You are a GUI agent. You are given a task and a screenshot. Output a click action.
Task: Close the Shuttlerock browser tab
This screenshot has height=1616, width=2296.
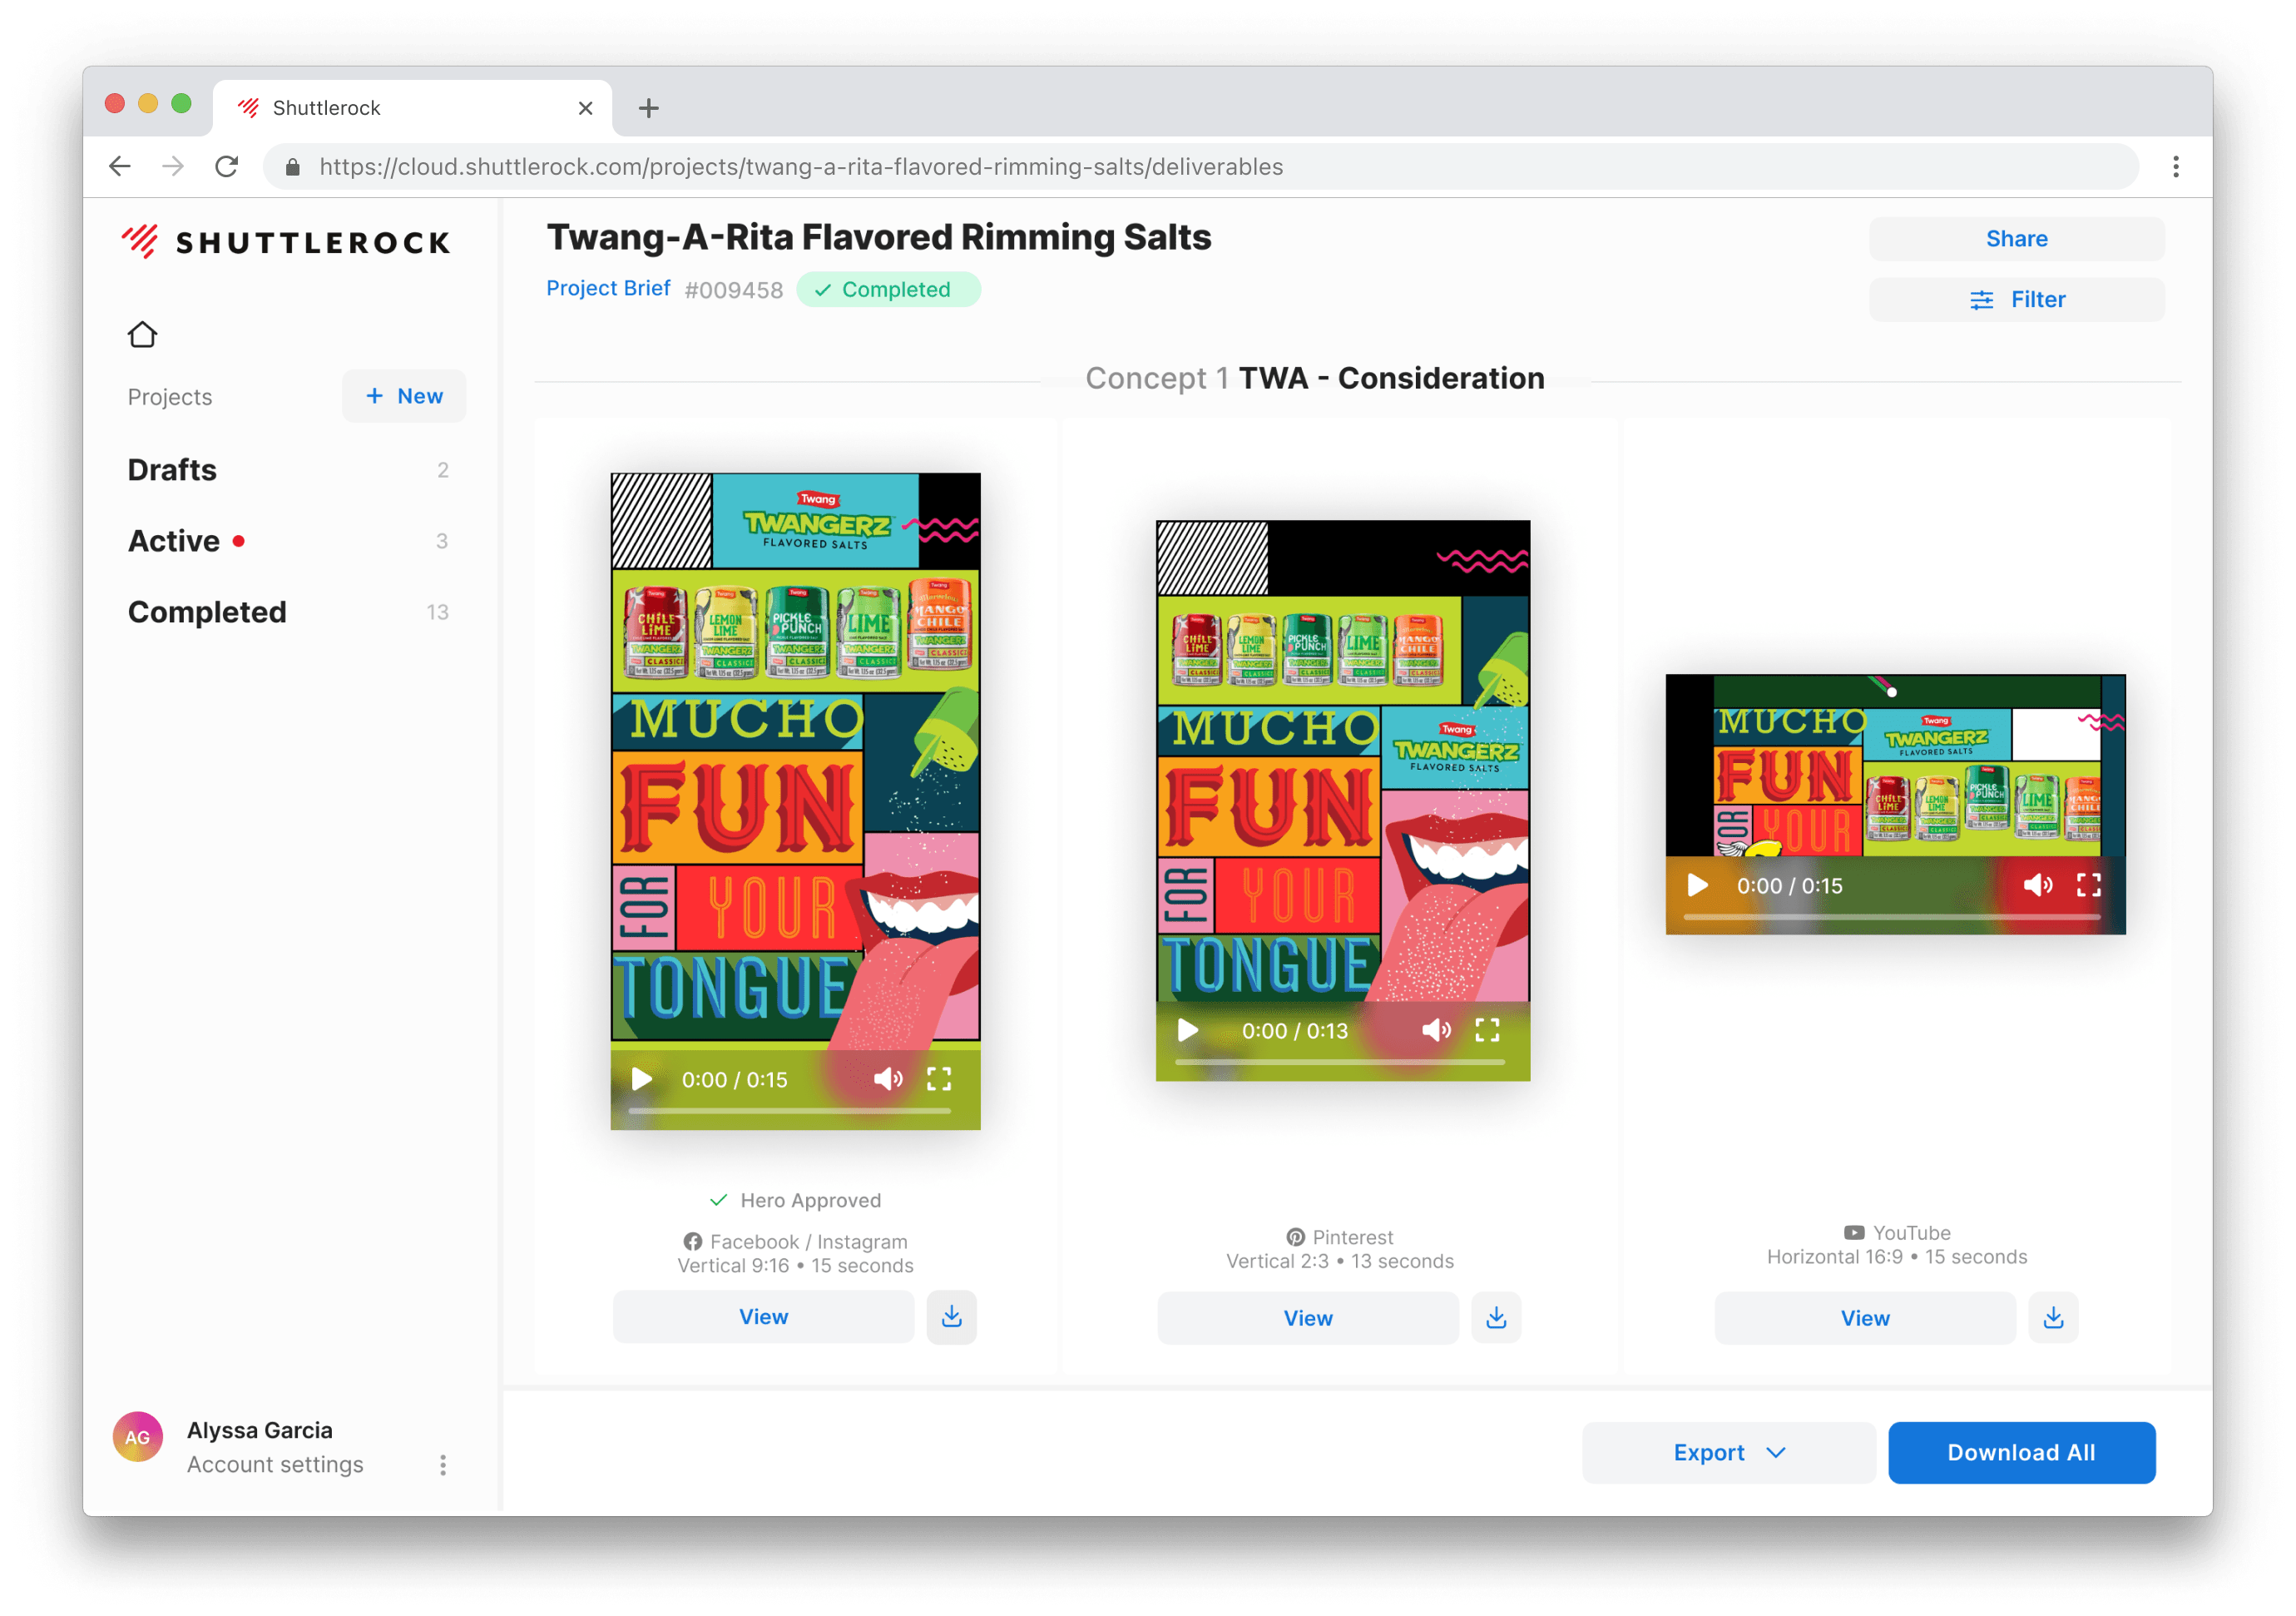click(586, 108)
